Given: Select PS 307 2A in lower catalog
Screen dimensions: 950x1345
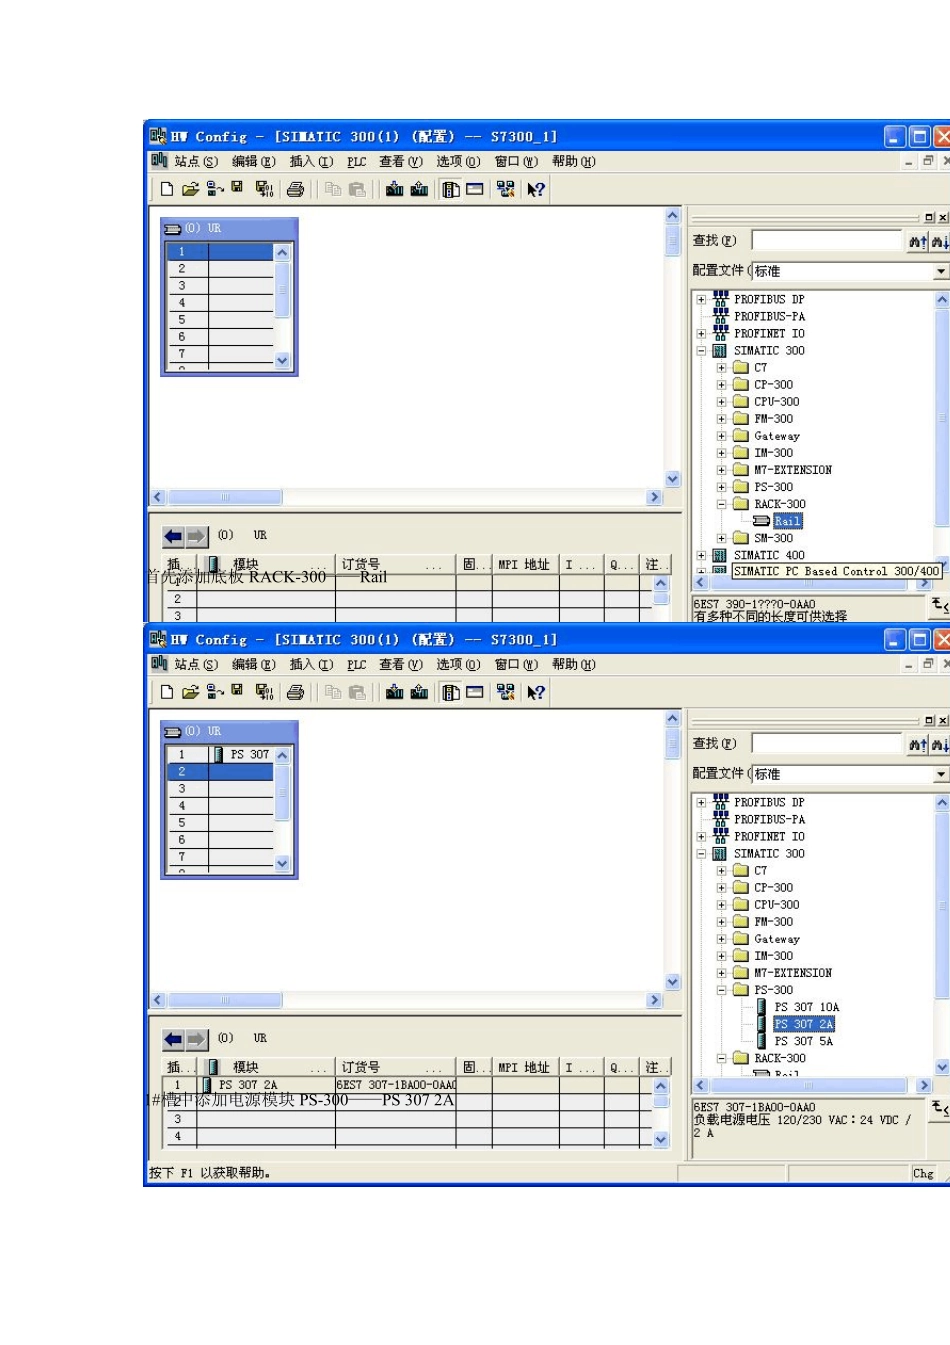Looking at the screenshot, I should coord(803,1024).
